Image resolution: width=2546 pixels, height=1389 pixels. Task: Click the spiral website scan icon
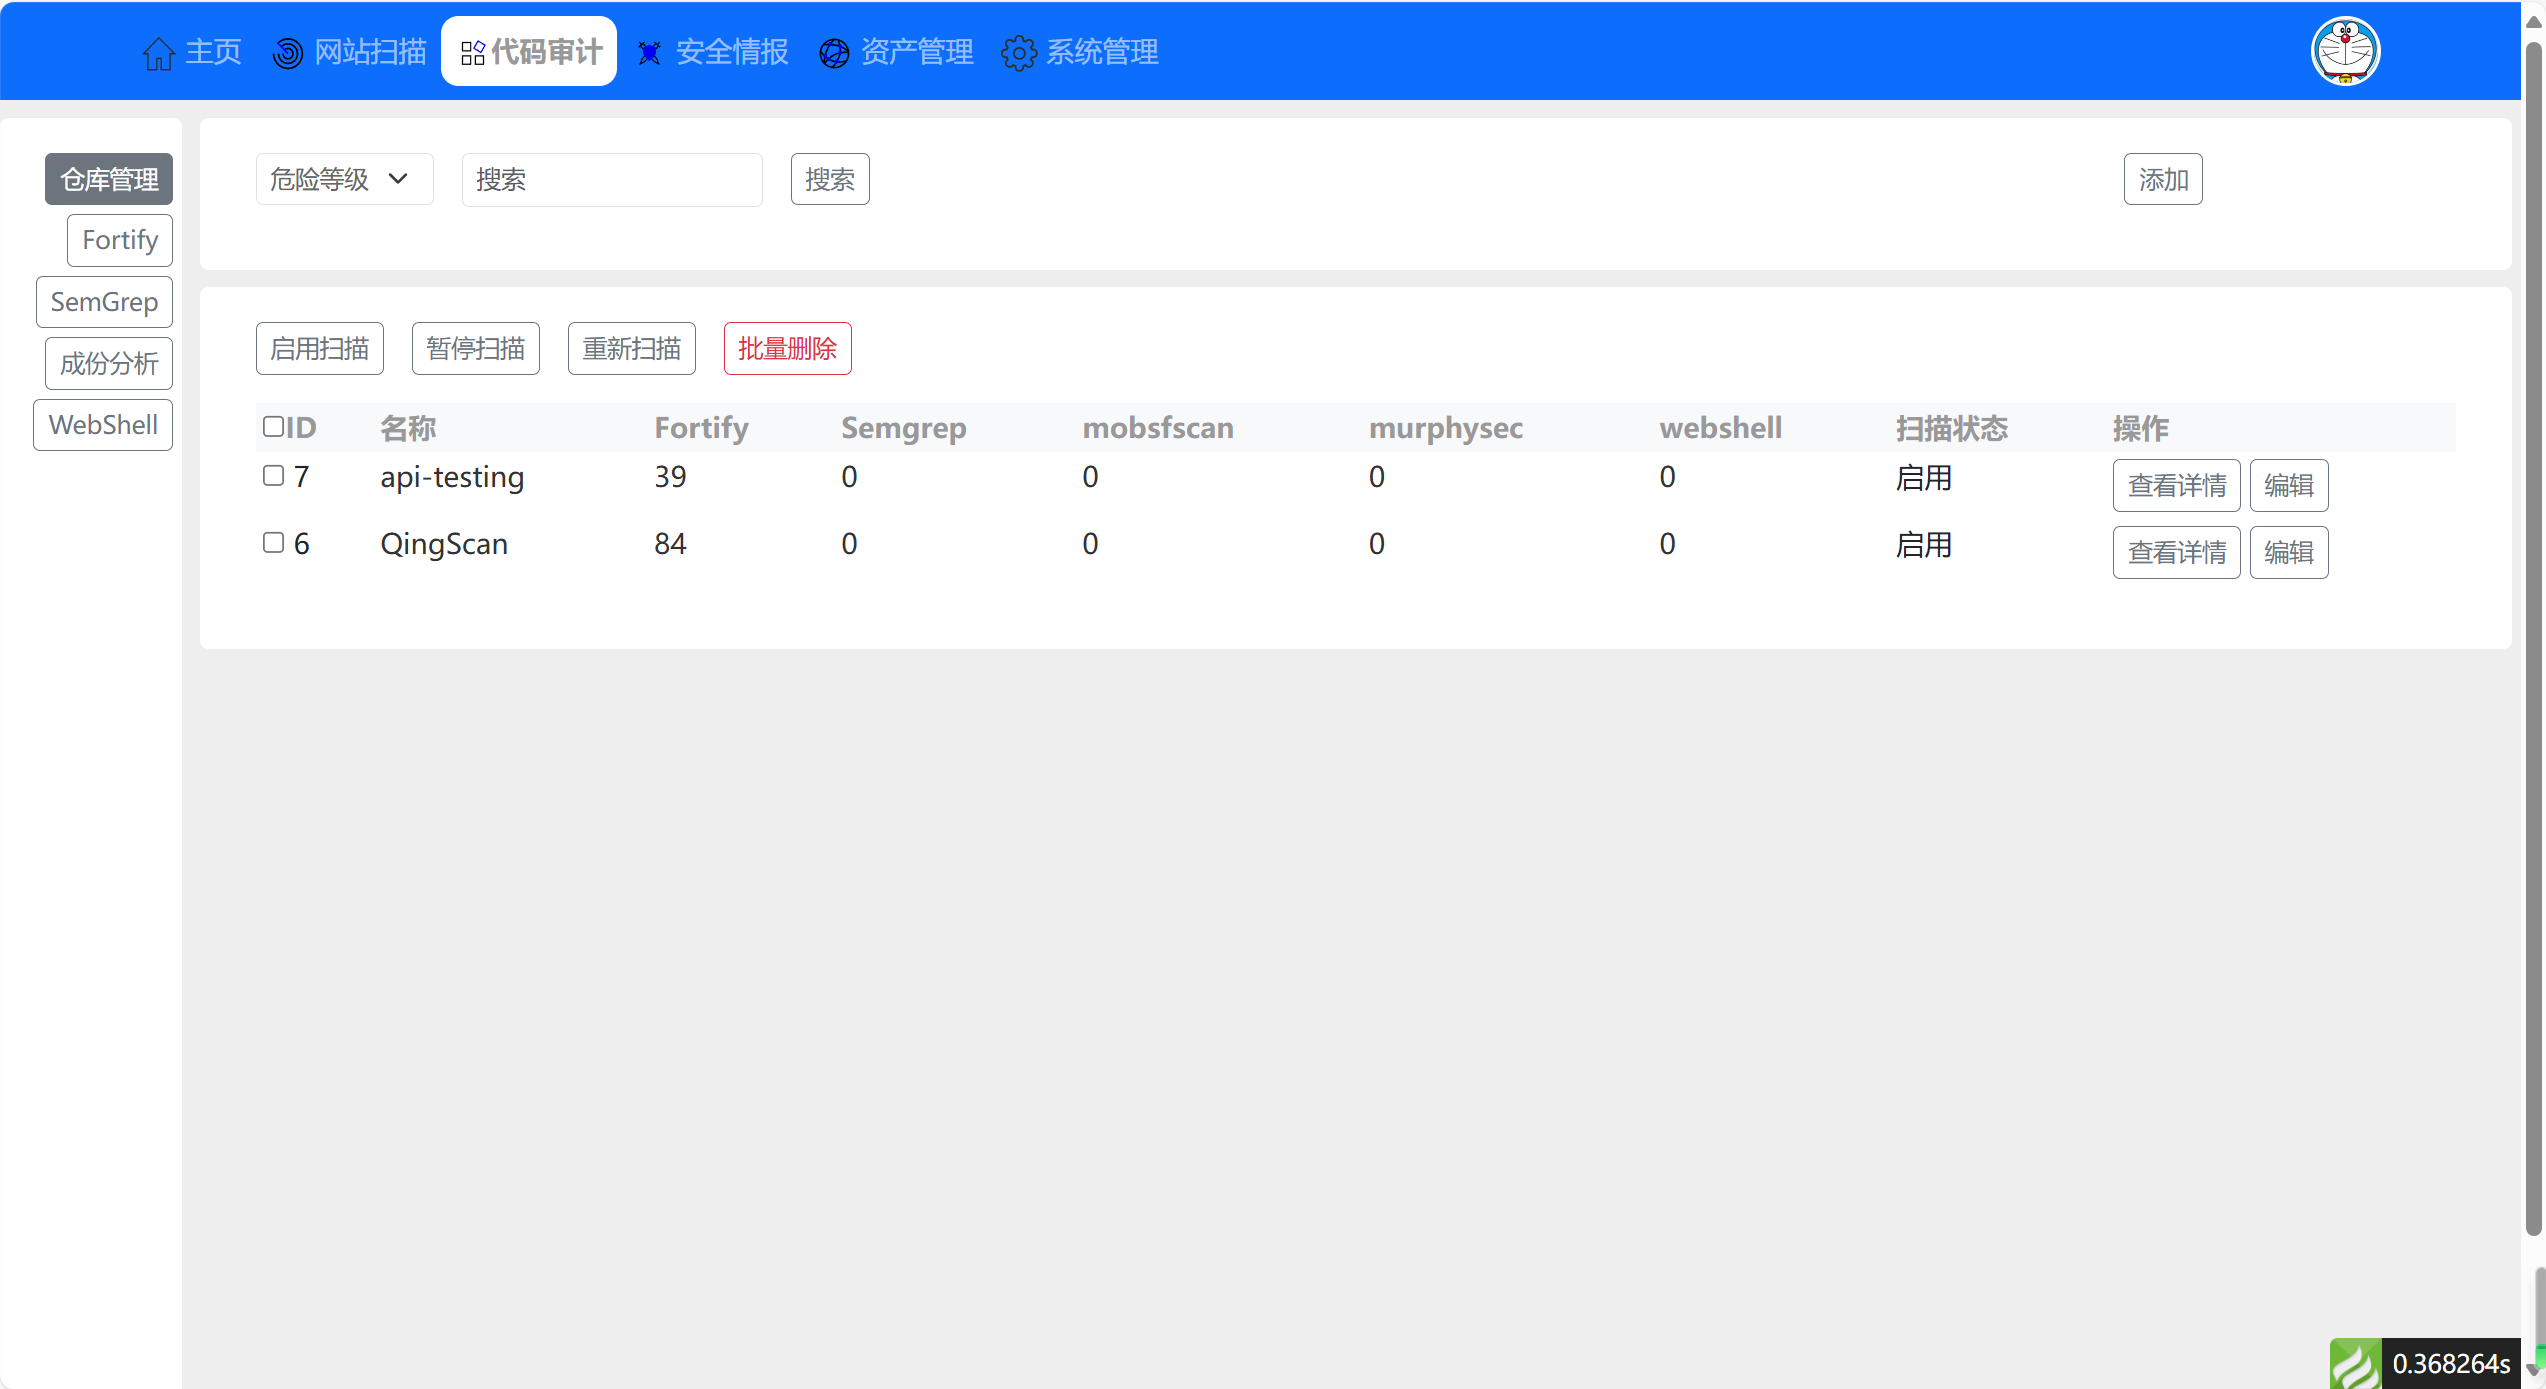(288, 53)
